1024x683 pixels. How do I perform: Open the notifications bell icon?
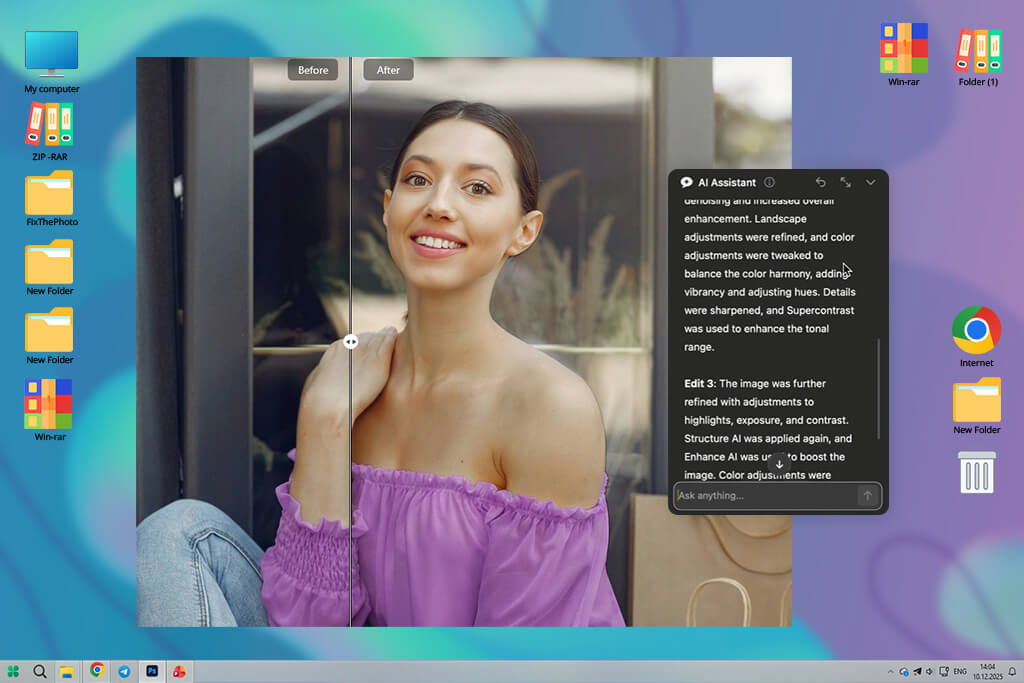click(1012, 671)
